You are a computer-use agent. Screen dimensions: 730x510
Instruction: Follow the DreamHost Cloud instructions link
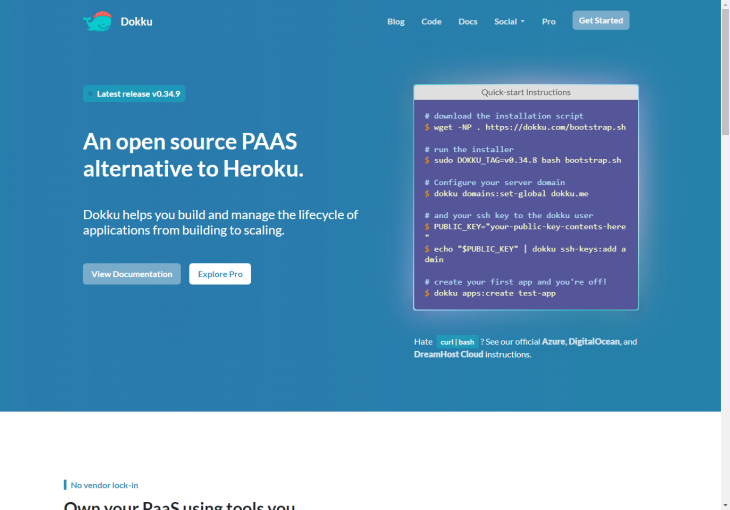click(x=448, y=354)
